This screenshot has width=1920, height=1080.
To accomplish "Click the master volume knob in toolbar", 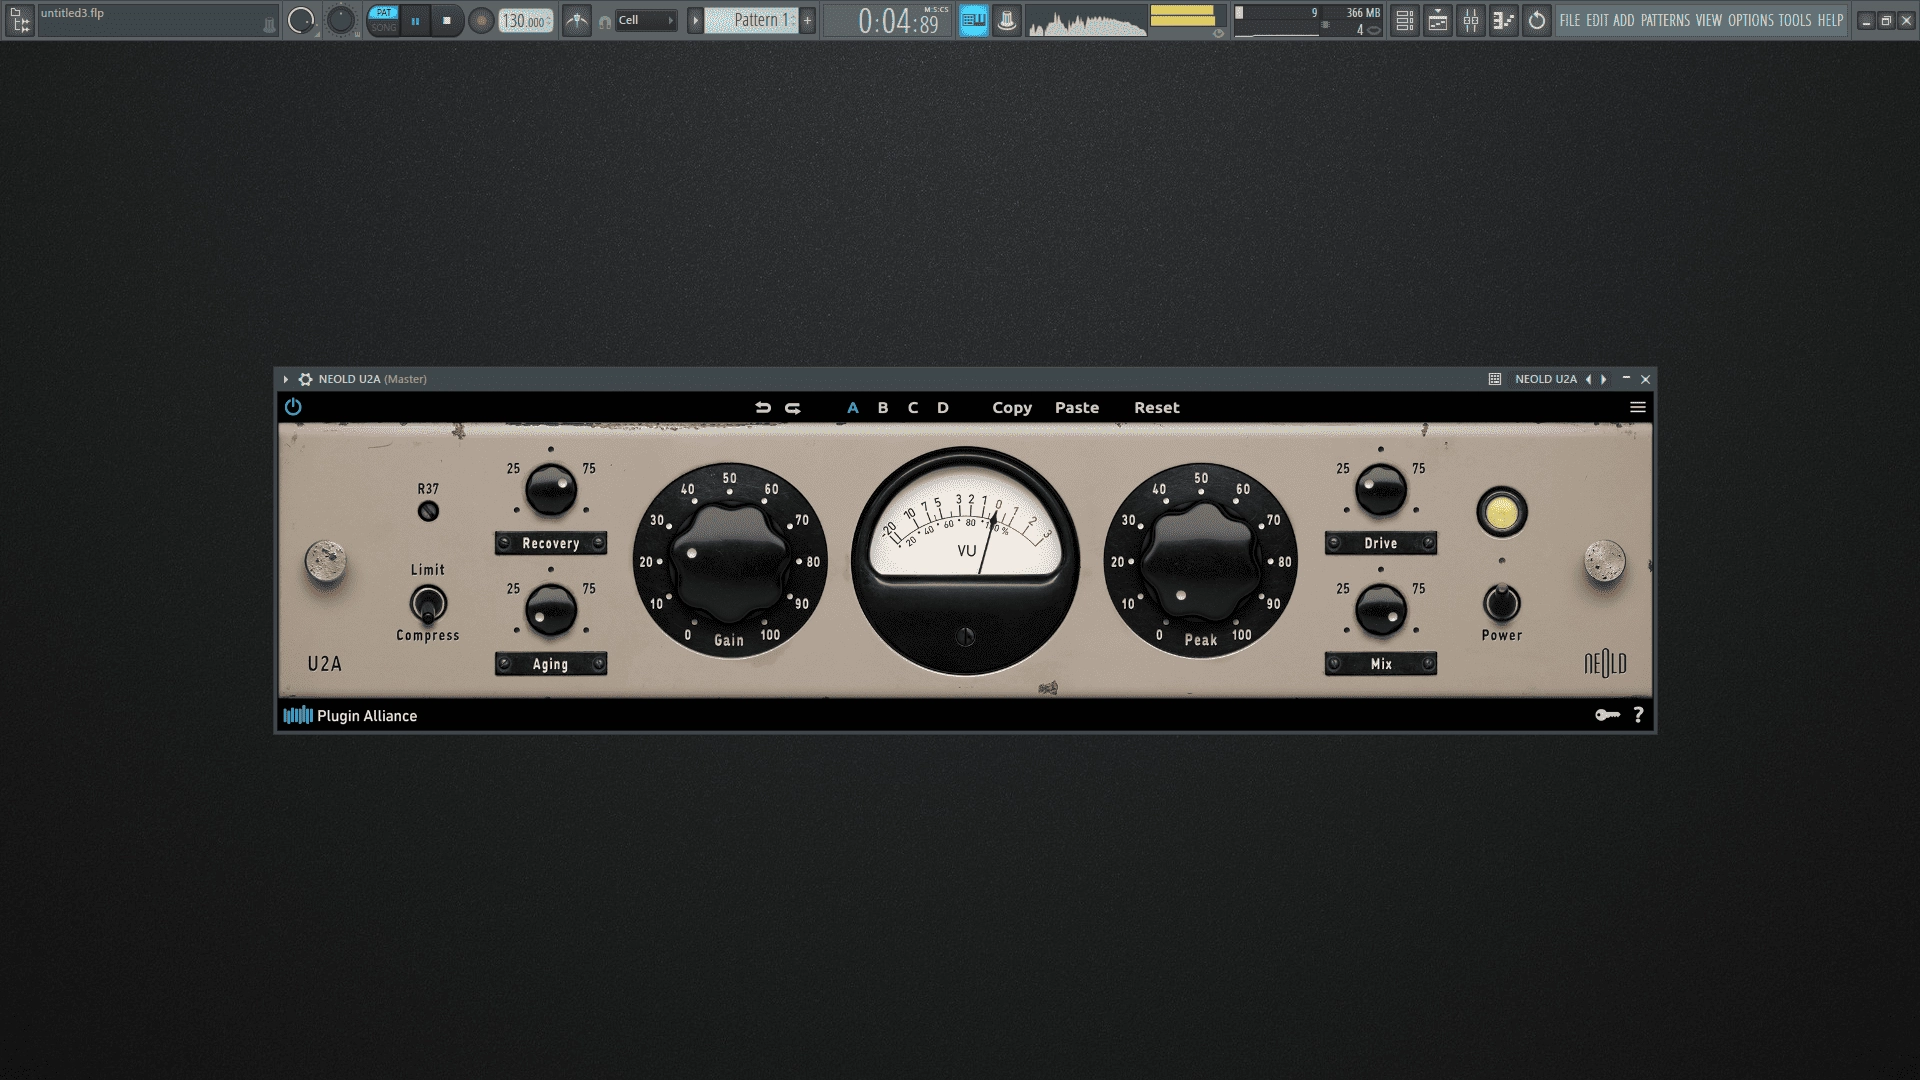I will (301, 20).
